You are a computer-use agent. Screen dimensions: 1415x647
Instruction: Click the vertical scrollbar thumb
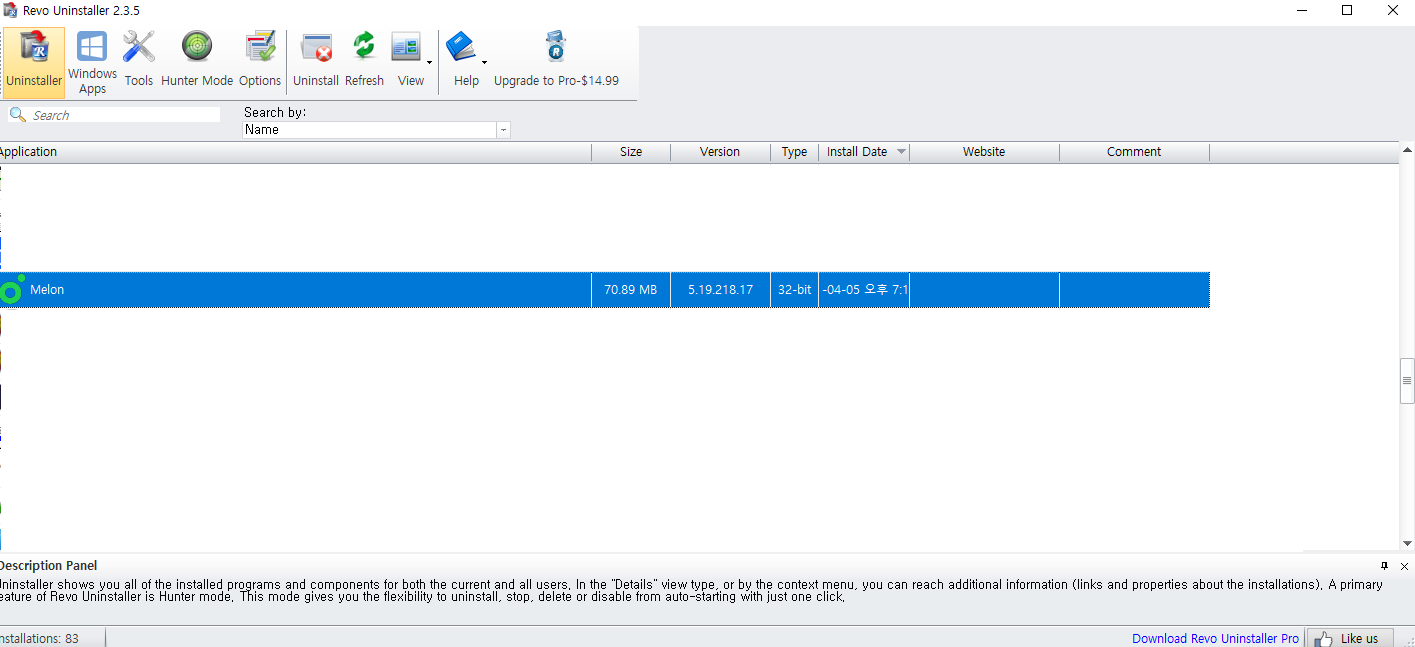(x=1407, y=380)
